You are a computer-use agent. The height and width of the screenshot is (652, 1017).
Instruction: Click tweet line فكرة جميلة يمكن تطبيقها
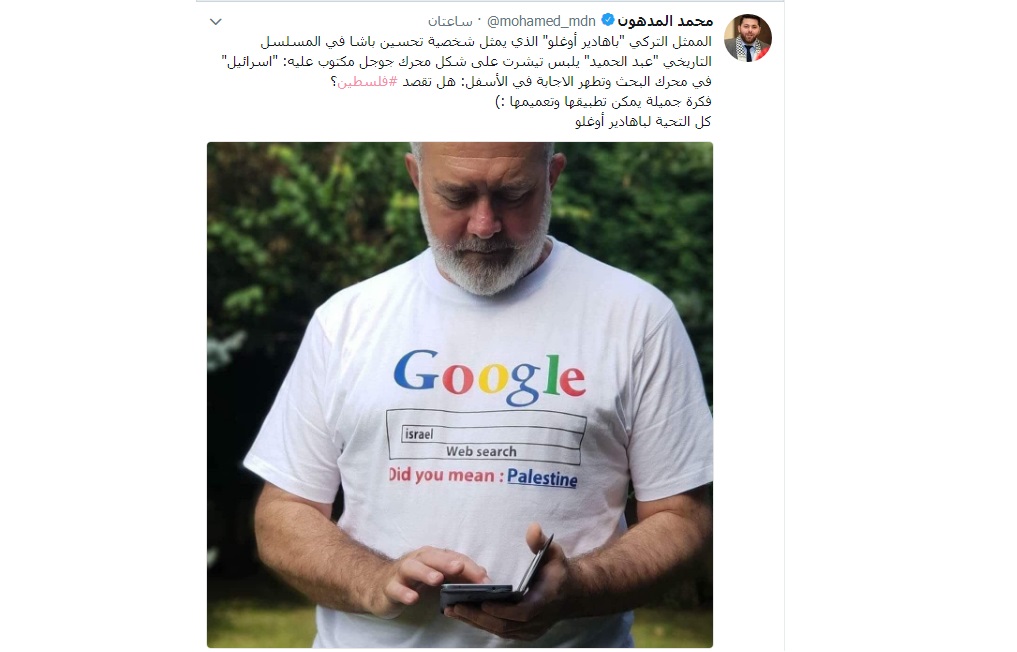[x=603, y=102]
